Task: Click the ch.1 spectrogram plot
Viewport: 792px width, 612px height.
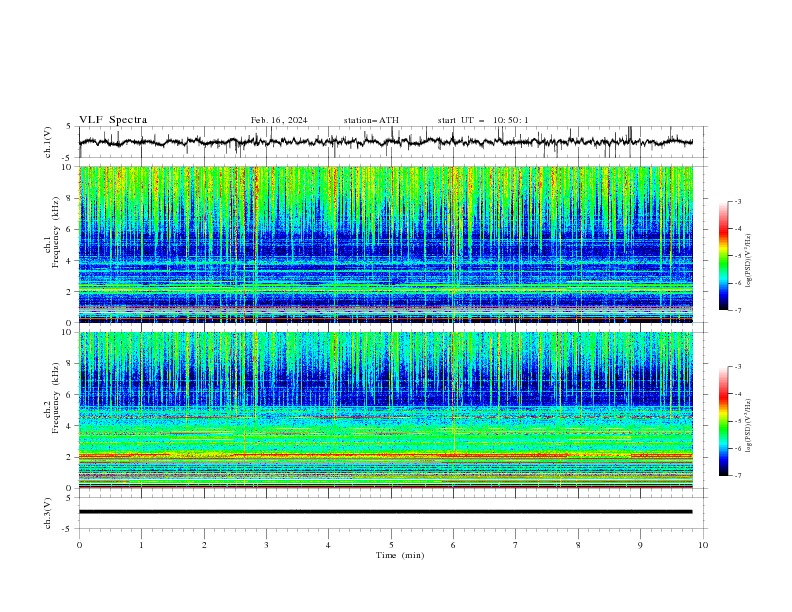Action: tap(385, 244)
